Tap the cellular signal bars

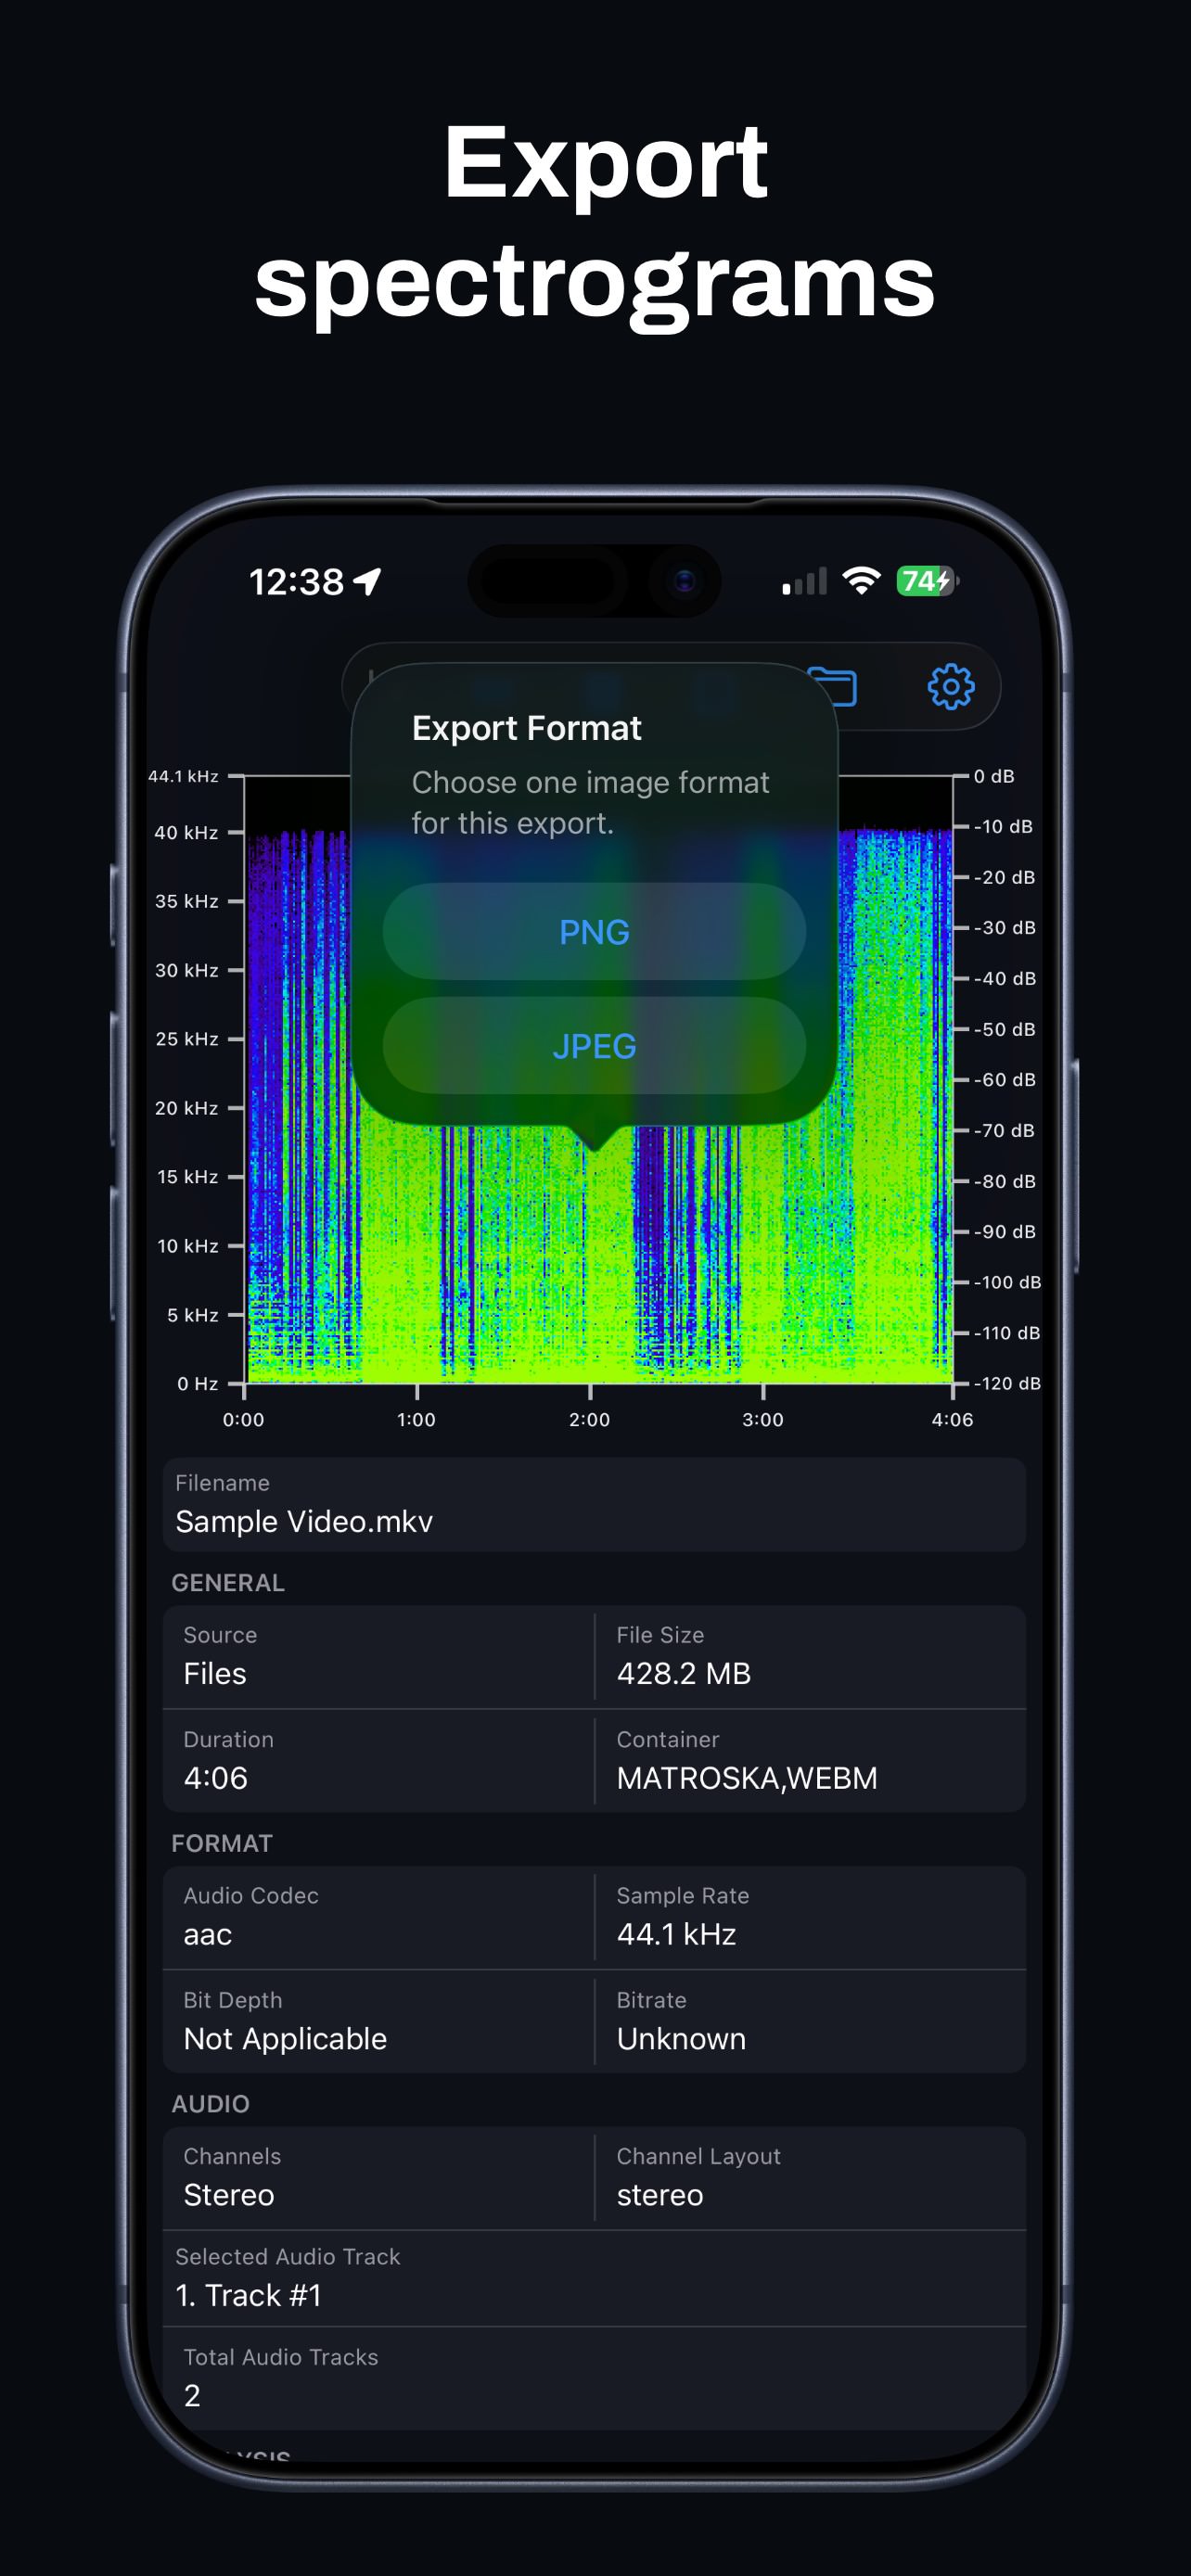(x=804, y=581)
